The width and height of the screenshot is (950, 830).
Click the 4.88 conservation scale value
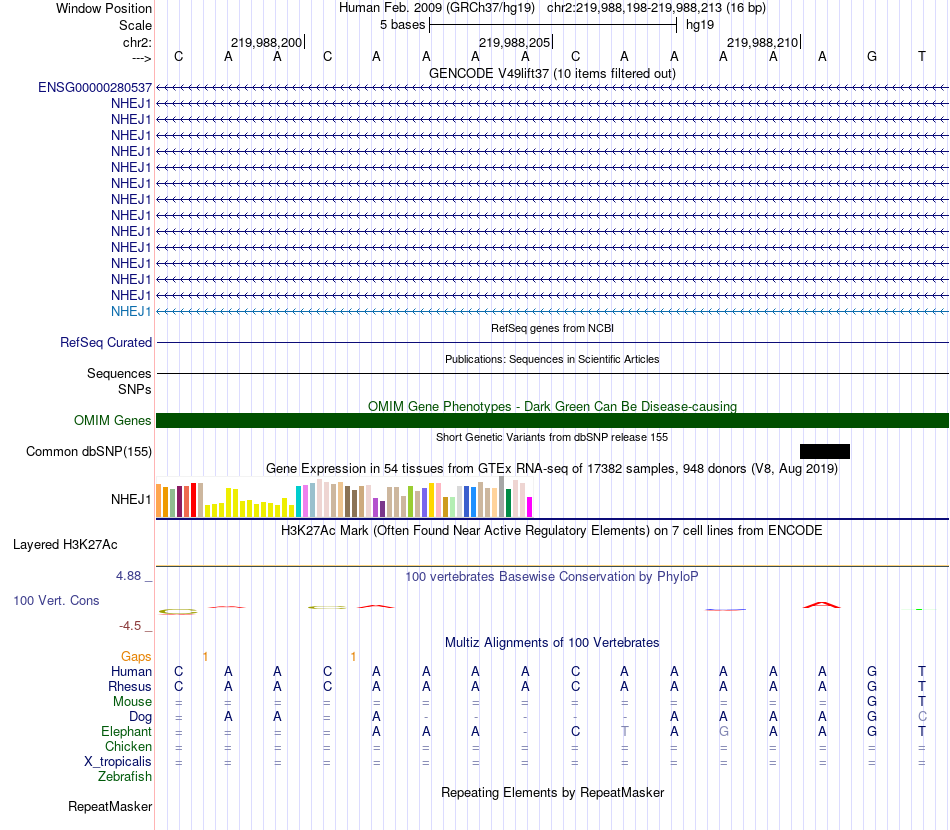pyautogui.click(x=128, y=576)
